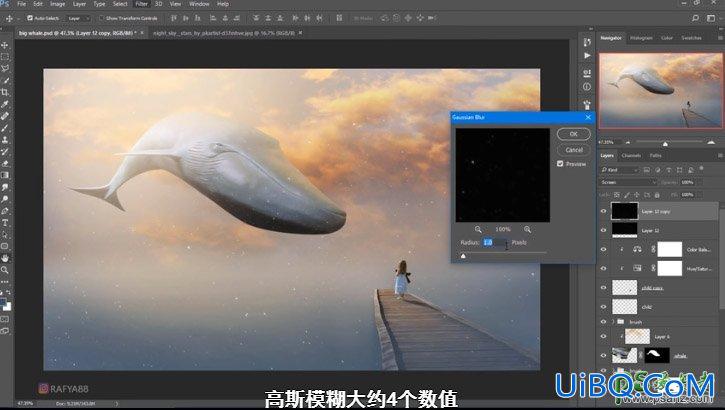Viewport: 725px width, 410px height.
Task: Click the pixel layer filter icon
Action: click(x=646, y=170)
